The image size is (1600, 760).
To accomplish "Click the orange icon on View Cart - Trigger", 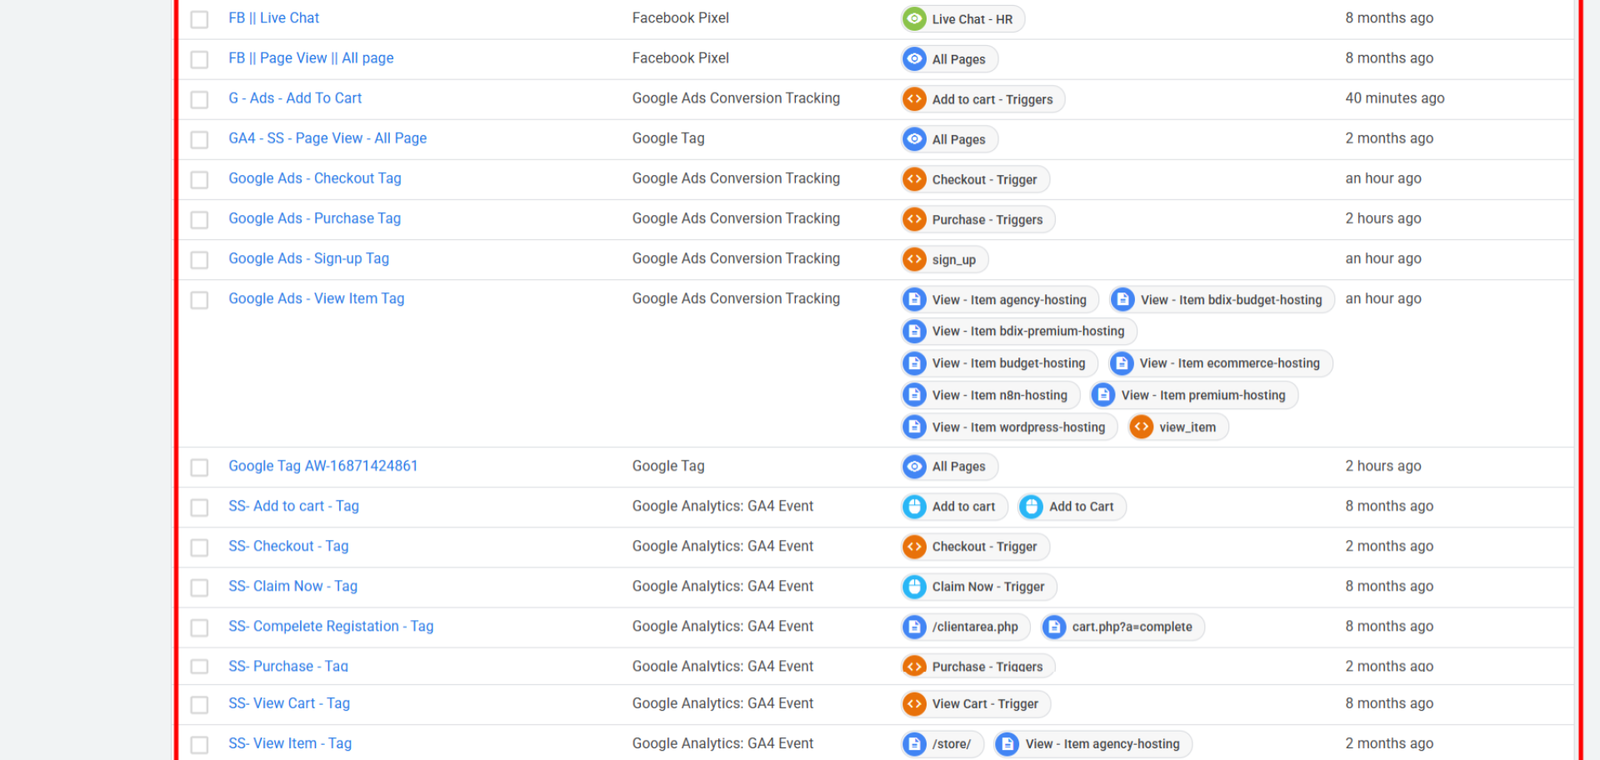I will point(914,704).
